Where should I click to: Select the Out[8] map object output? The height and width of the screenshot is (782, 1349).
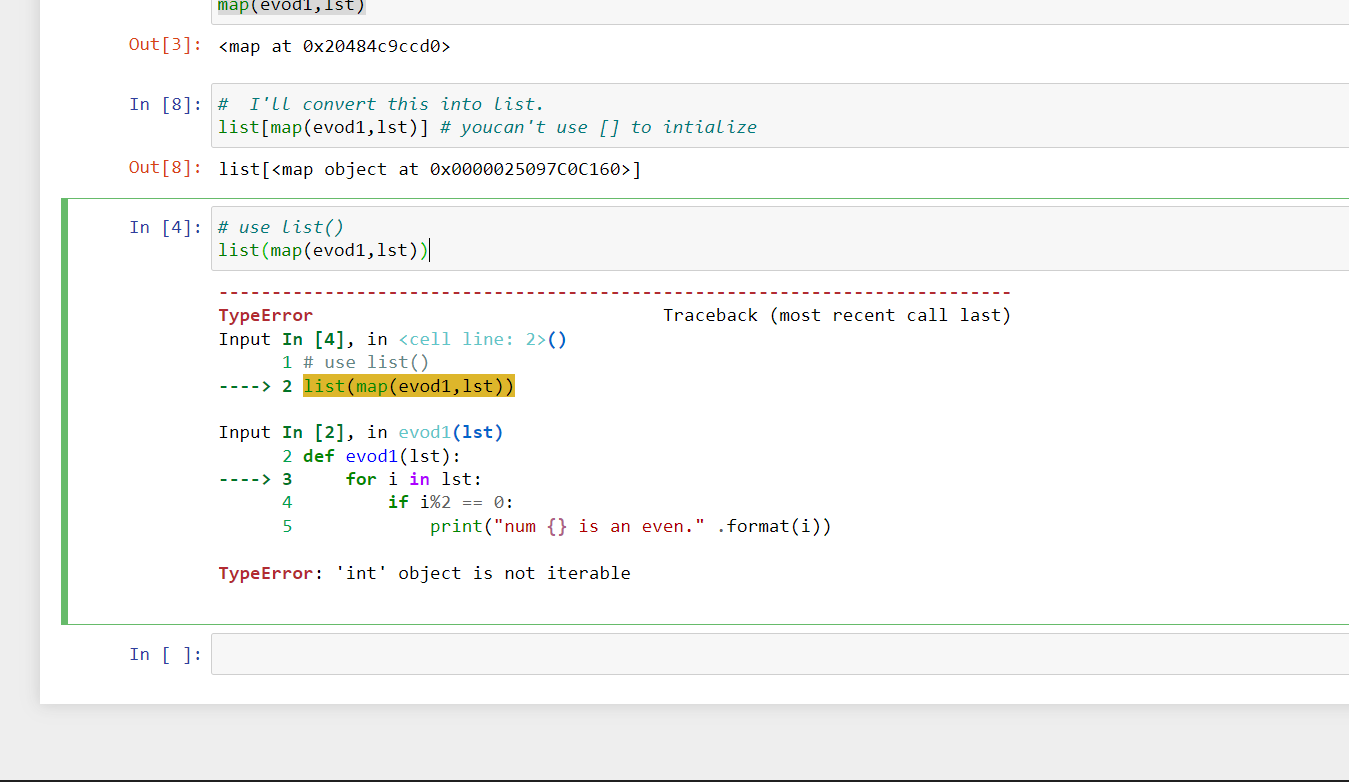pos(430,168)
